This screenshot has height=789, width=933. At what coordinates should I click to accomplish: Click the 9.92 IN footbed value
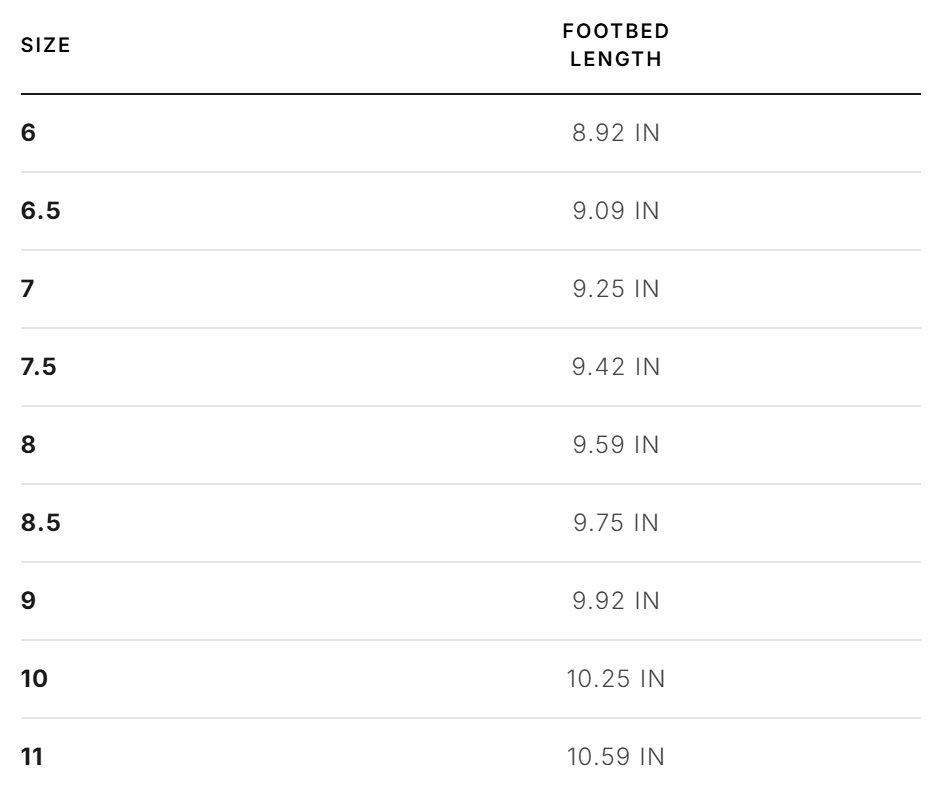point(616,600)
